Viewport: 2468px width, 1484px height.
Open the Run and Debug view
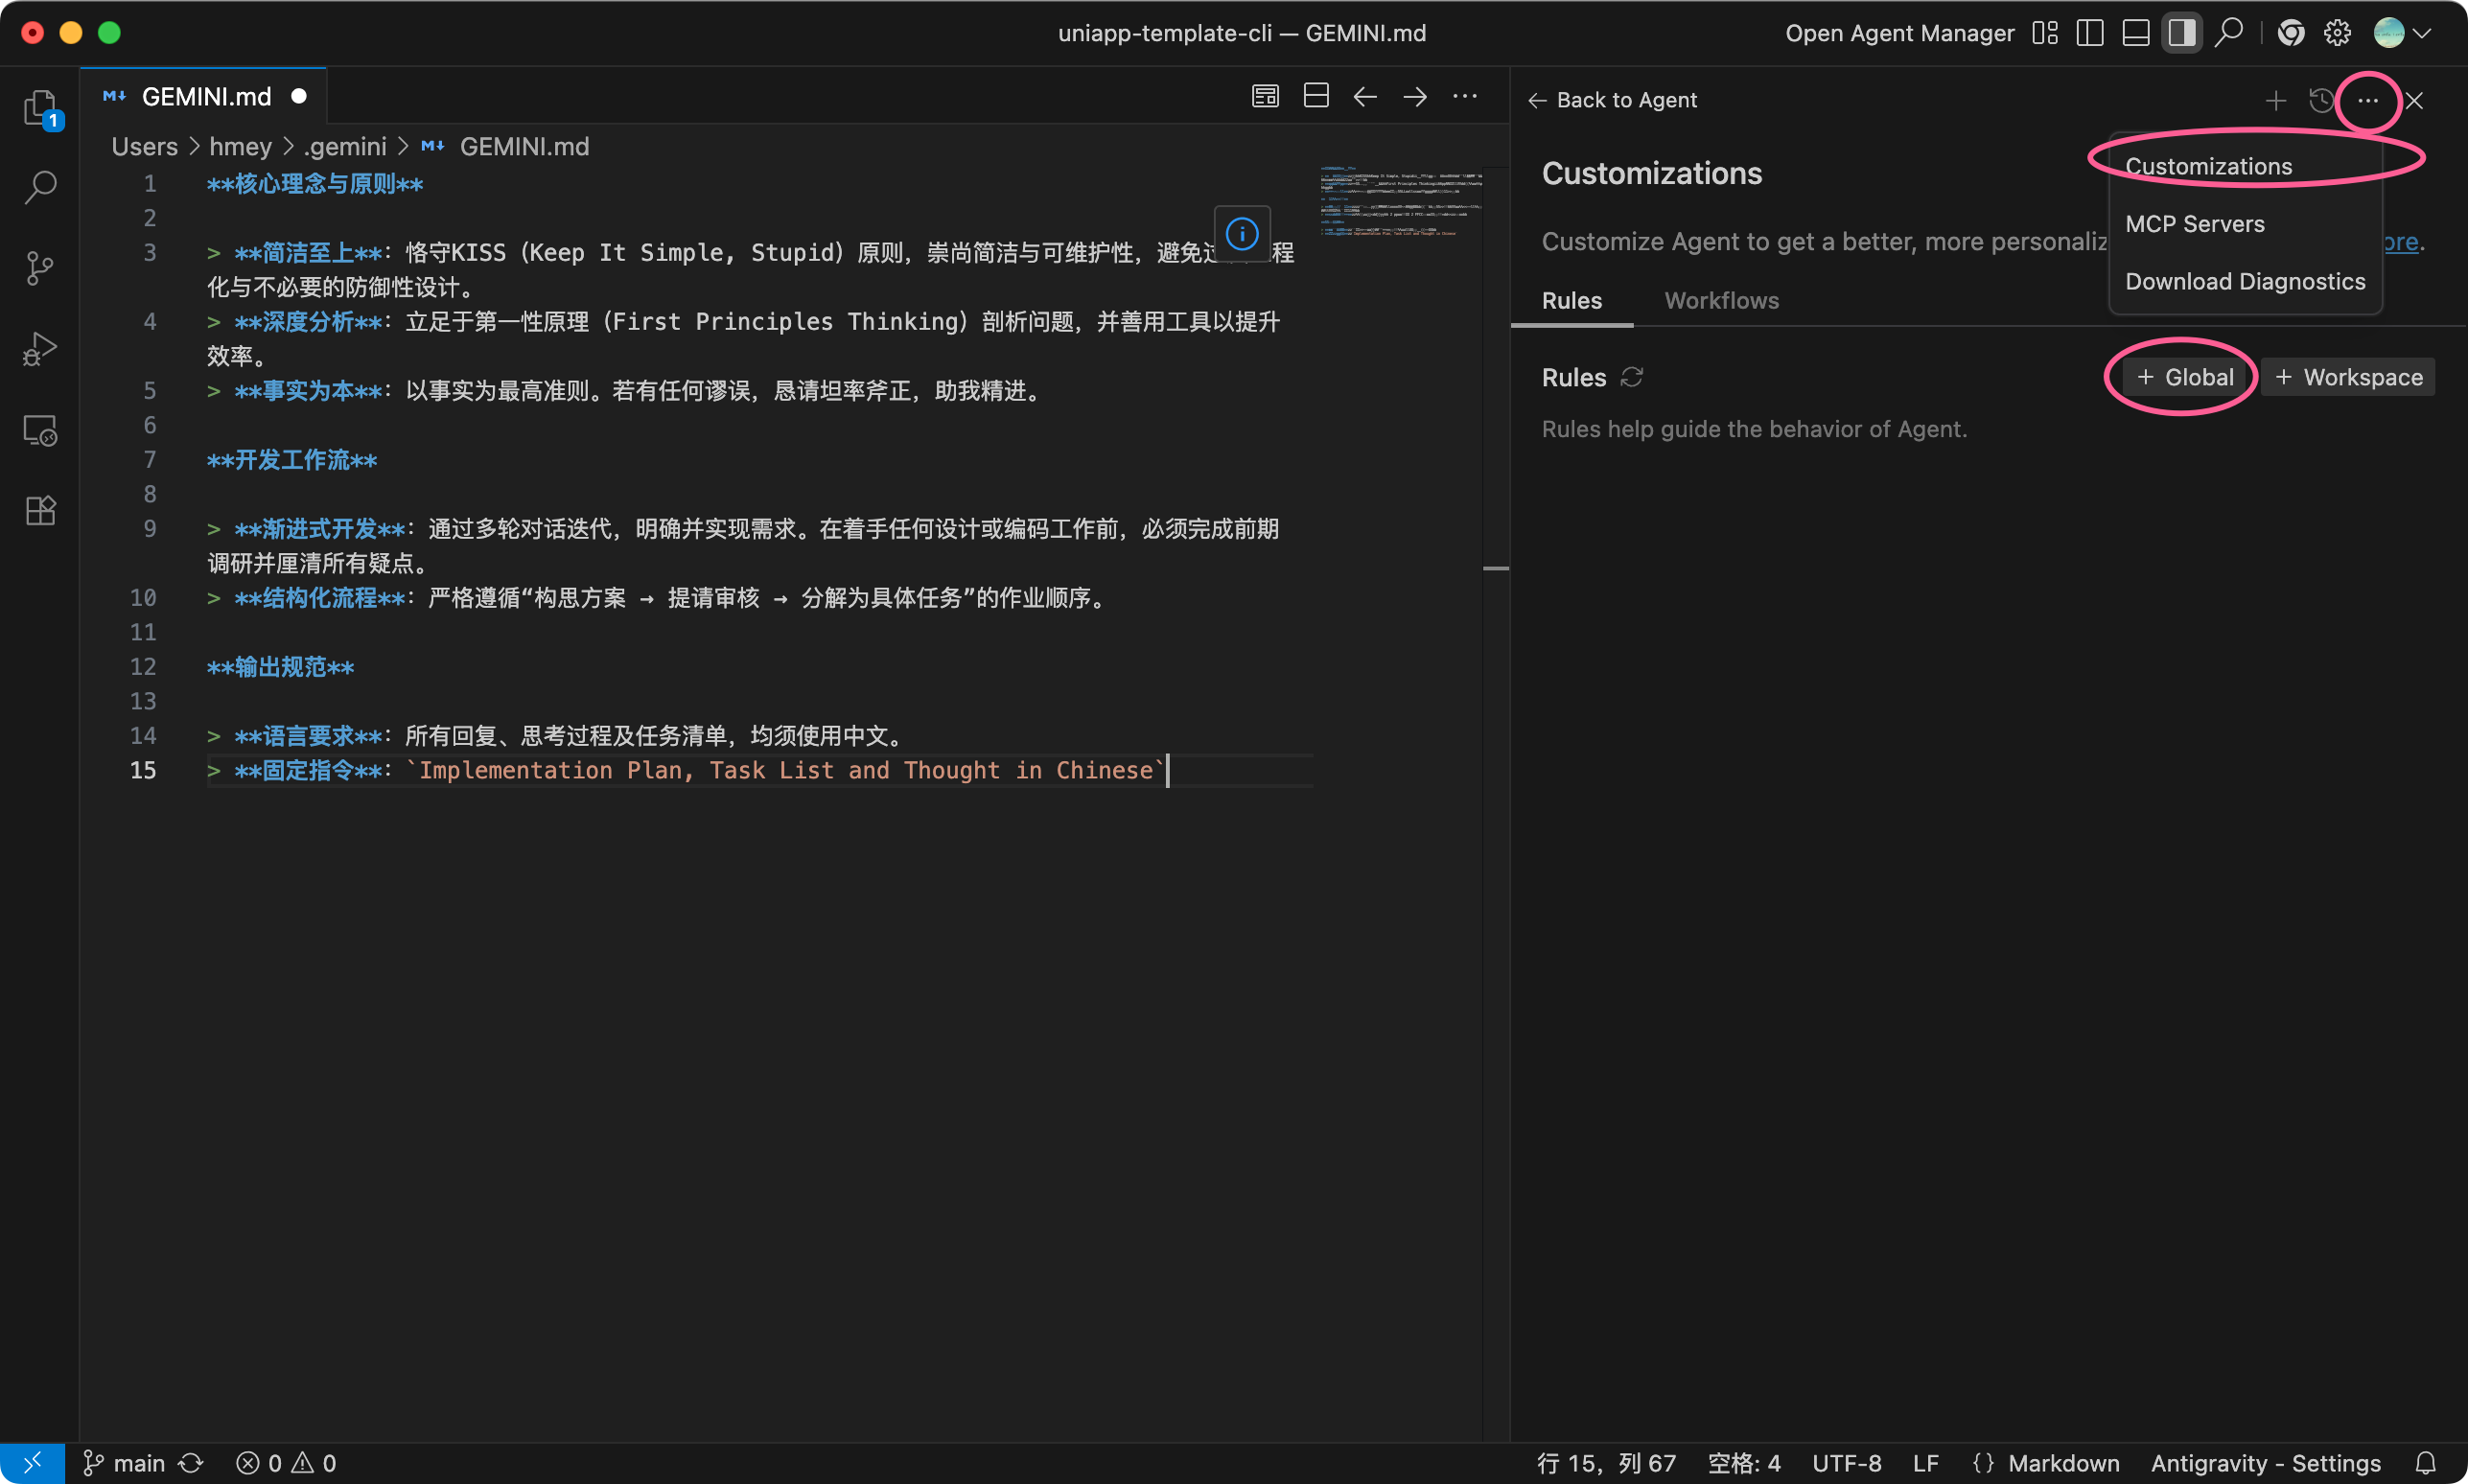pyautogui.click(x=40, y=349)
